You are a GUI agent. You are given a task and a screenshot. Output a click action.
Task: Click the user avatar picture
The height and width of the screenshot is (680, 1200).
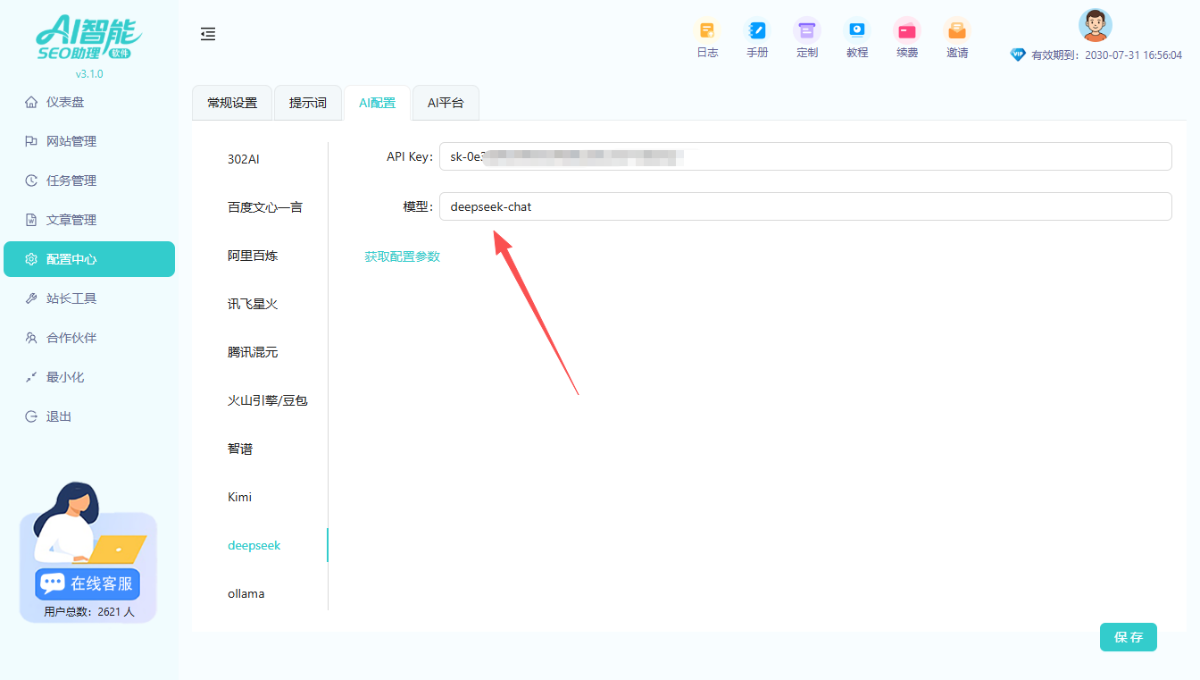click(x=1095, y=25)
